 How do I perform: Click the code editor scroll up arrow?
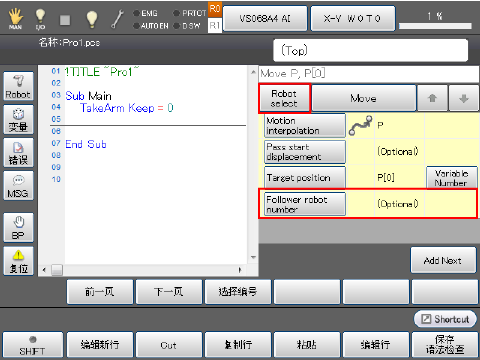coord(253,72)
